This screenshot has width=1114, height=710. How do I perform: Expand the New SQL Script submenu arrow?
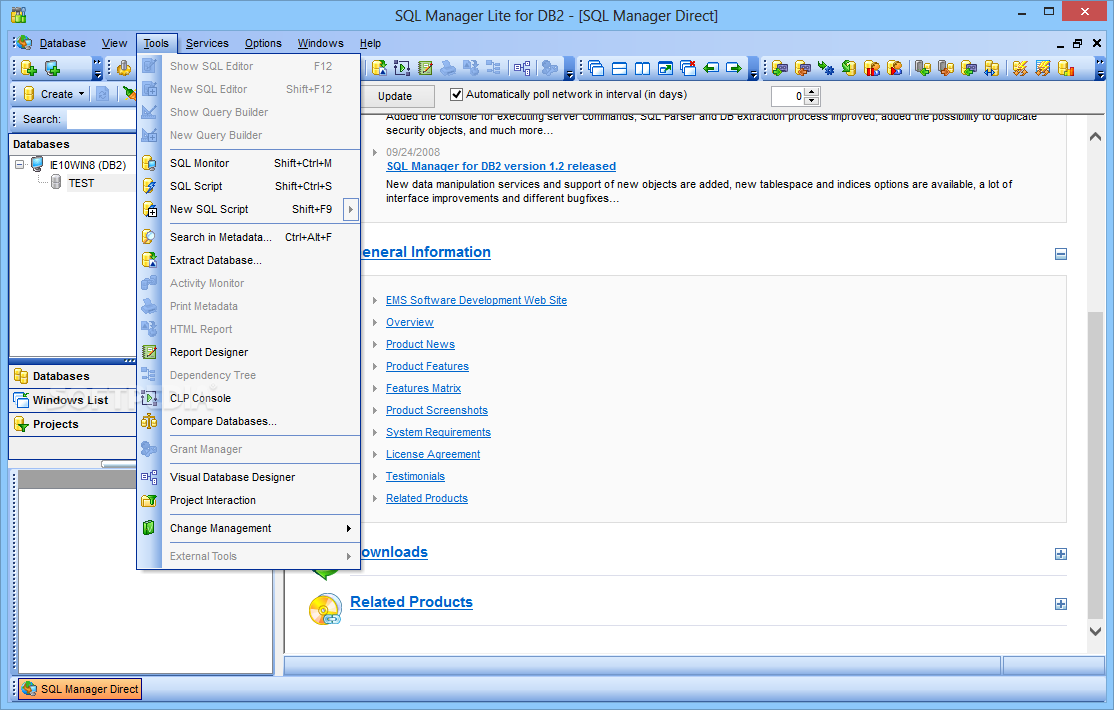point(350,210)
